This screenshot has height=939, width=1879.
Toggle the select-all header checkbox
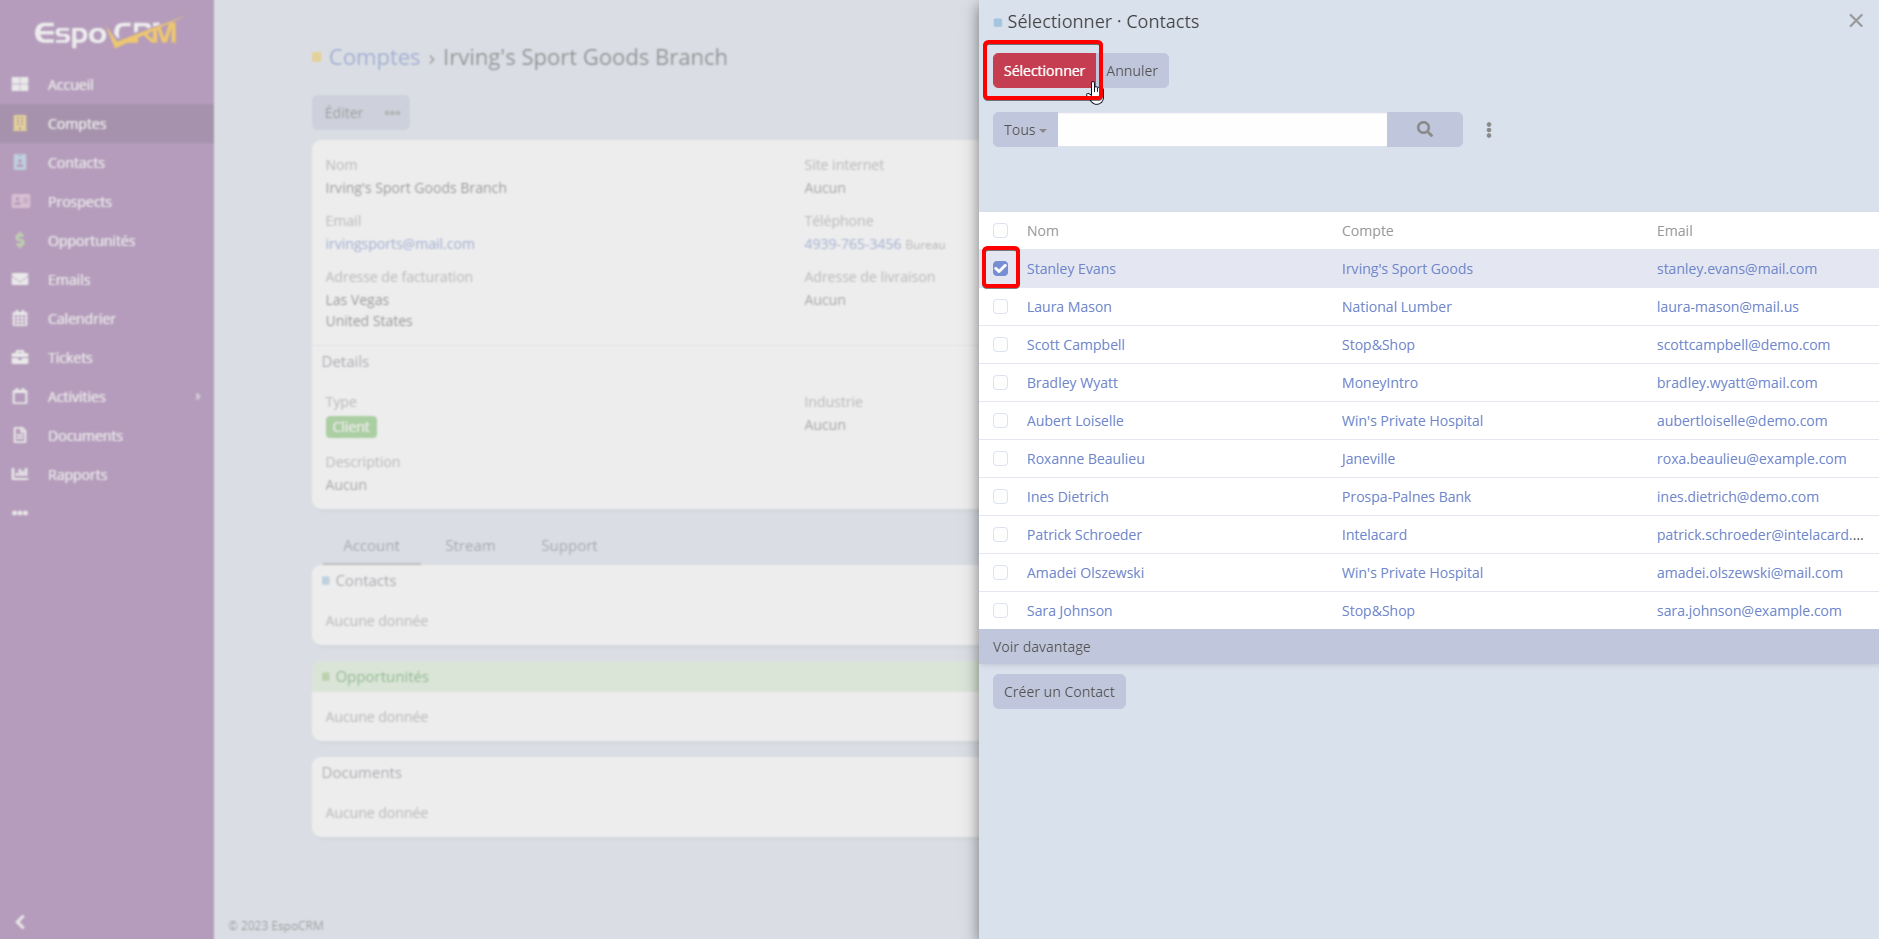(x=1000, y=231)
